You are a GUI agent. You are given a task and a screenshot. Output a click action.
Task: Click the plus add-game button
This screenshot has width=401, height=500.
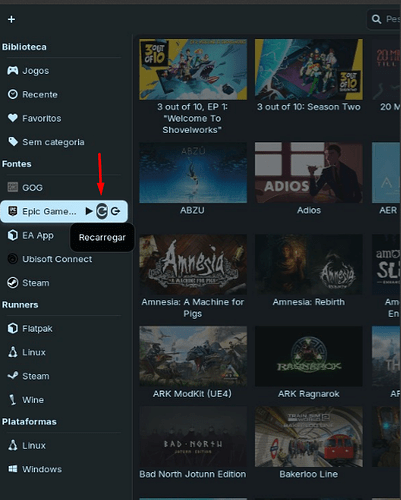click(x=11, y=19)
